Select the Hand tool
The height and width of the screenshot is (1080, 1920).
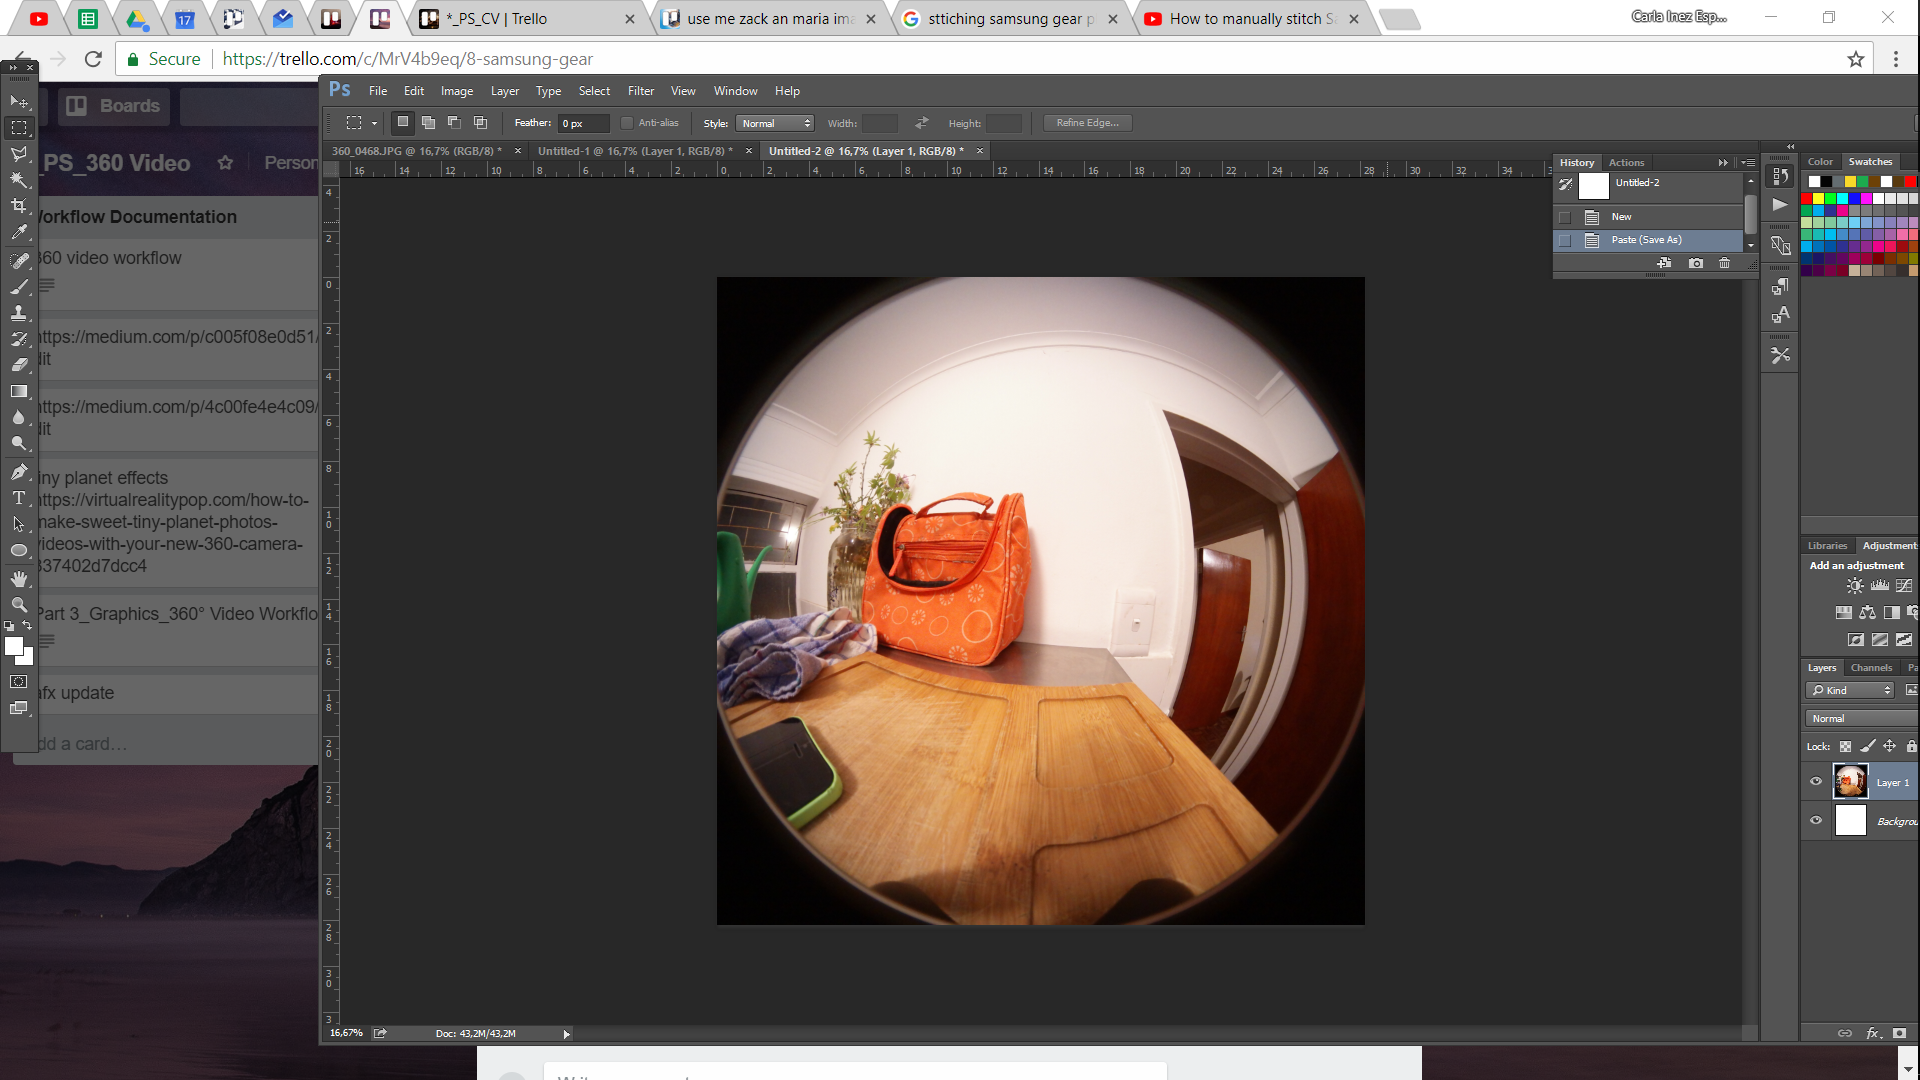[x=19, y=579]
